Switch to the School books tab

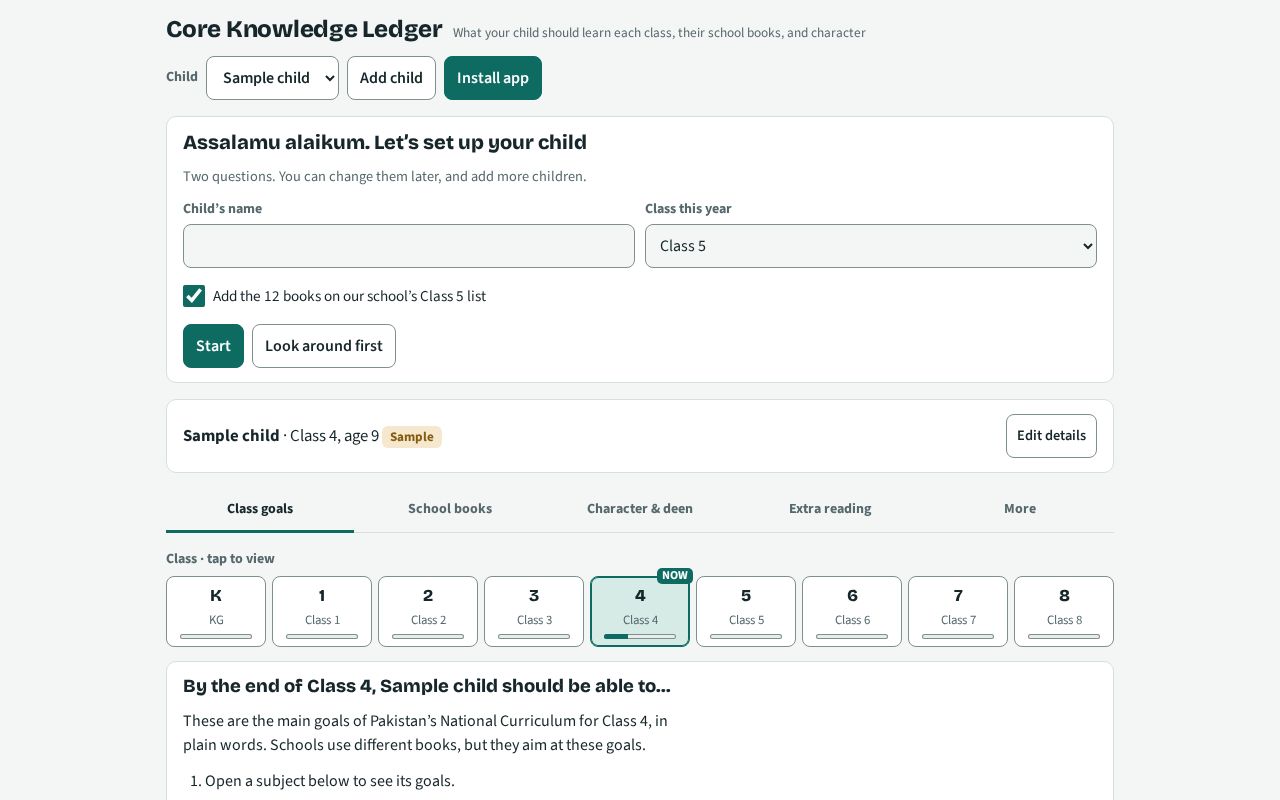450,508
